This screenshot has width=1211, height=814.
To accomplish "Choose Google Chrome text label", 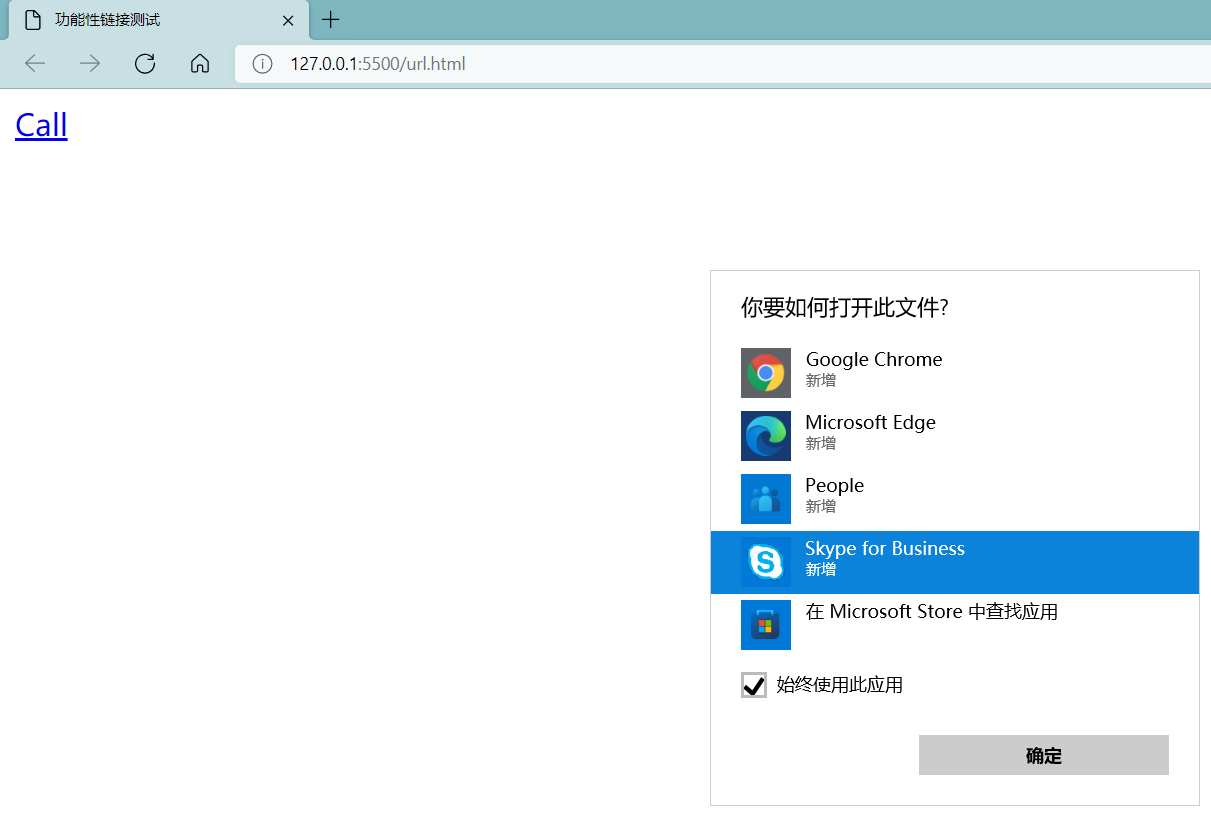I will (874, 359).
